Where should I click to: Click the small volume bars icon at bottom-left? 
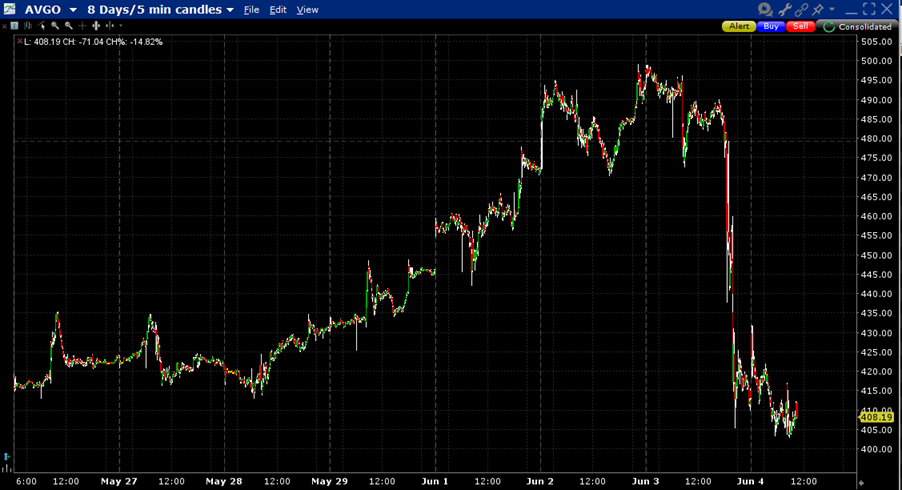tap(6, 468)
